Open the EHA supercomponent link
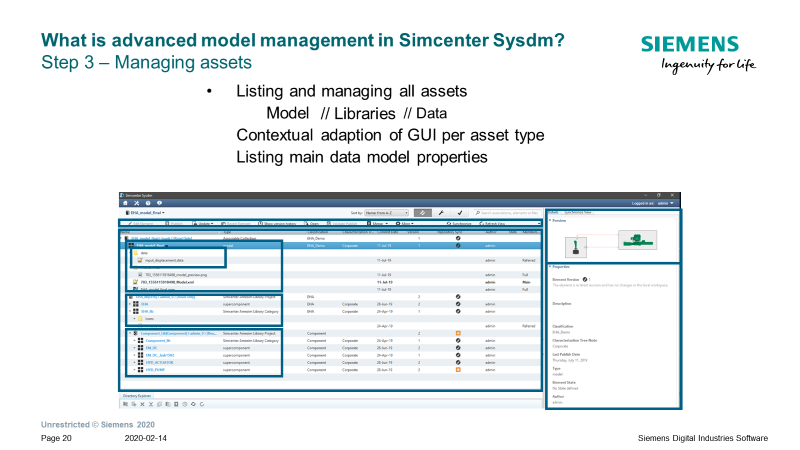The height and width of the screenshot is (450, 800). [x=144, y=304]
